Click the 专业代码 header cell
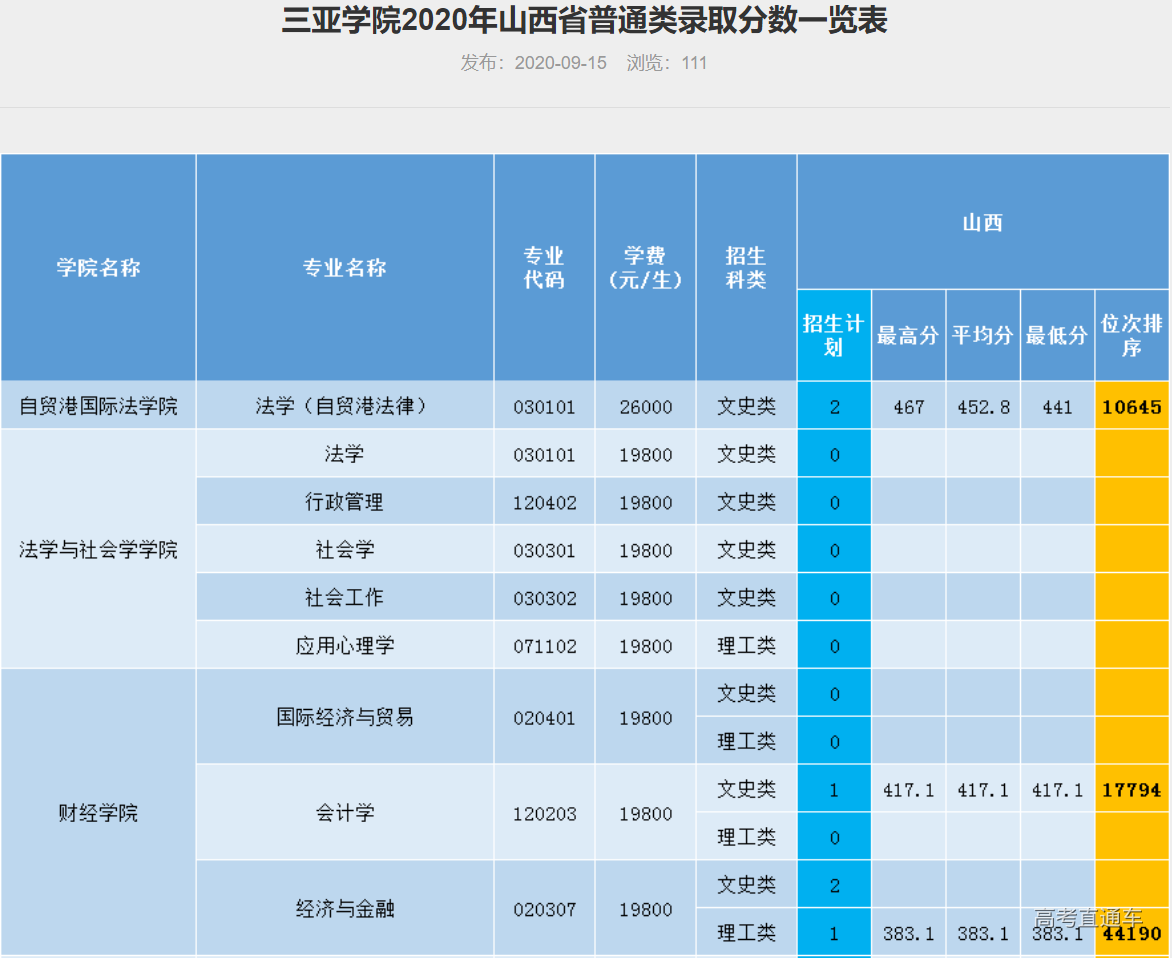 pos(544,268)
